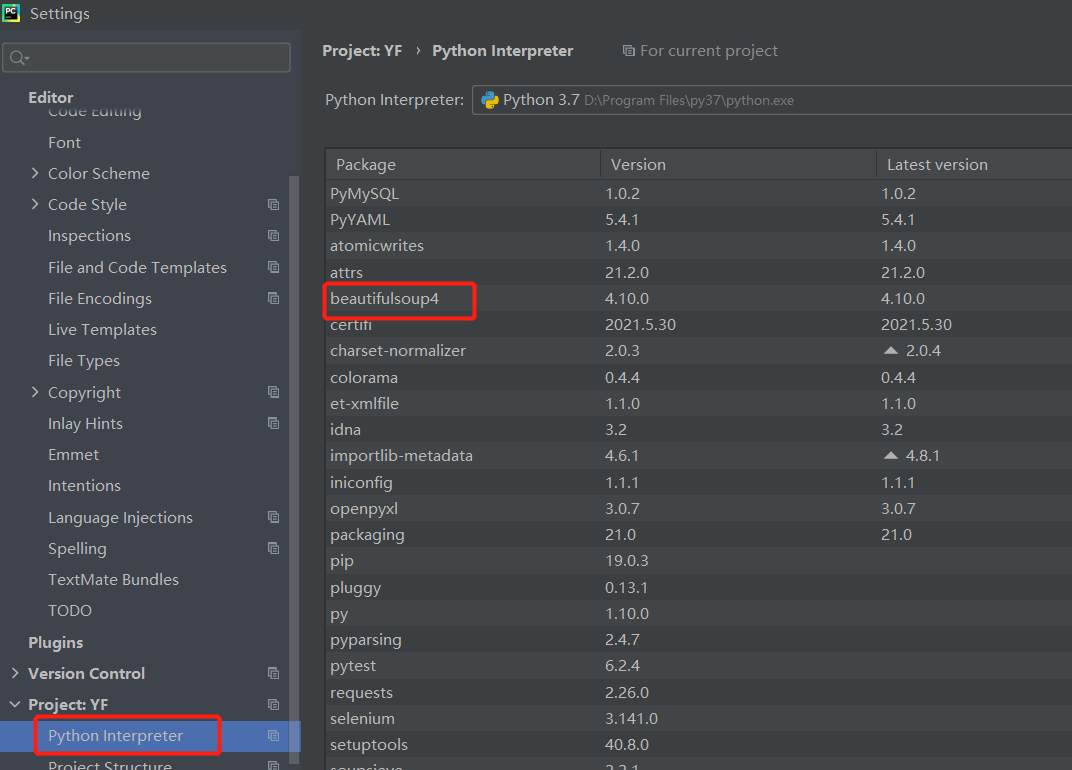Screen dimensions: 1072x770
Task: Open the Spelling settings page
Action: click(x=77, y=548)
